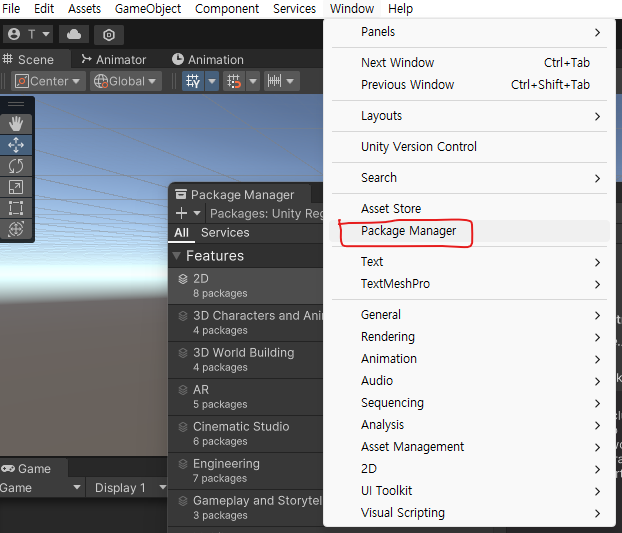Select 3D Characters and Animation feature
The image size is (622, 533).
coord(246,323)
